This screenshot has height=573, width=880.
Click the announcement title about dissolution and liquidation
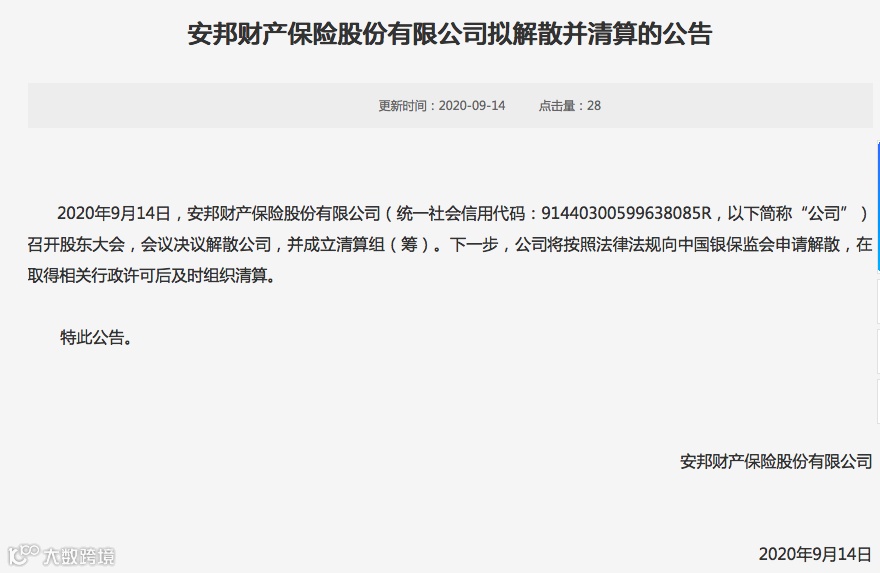coord(450,34)
